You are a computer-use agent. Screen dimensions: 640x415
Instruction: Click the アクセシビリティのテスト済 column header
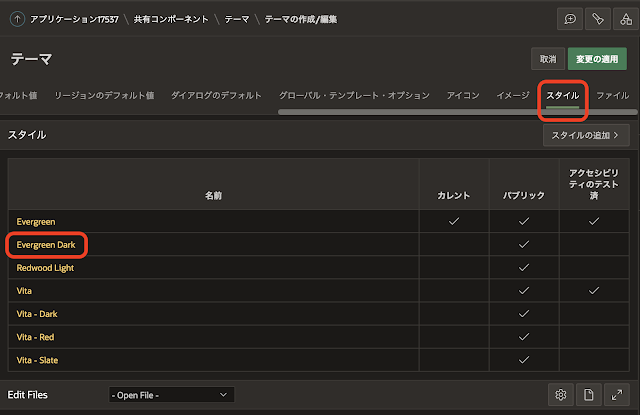(594, 184)
